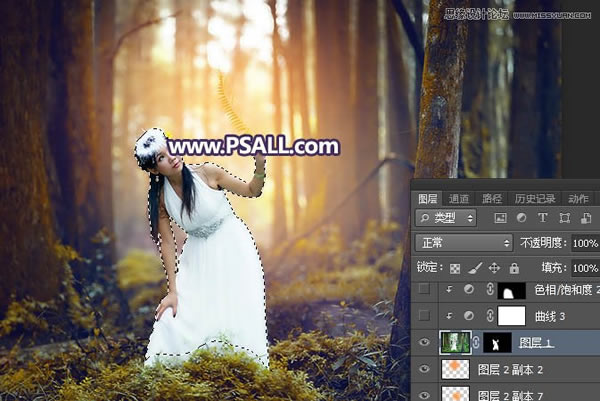This screenshot has height=401, width=600.
Task: Select the 图层 2 副本 7 thumbnail
Action: pyautogui.click(x=455, y=394)
